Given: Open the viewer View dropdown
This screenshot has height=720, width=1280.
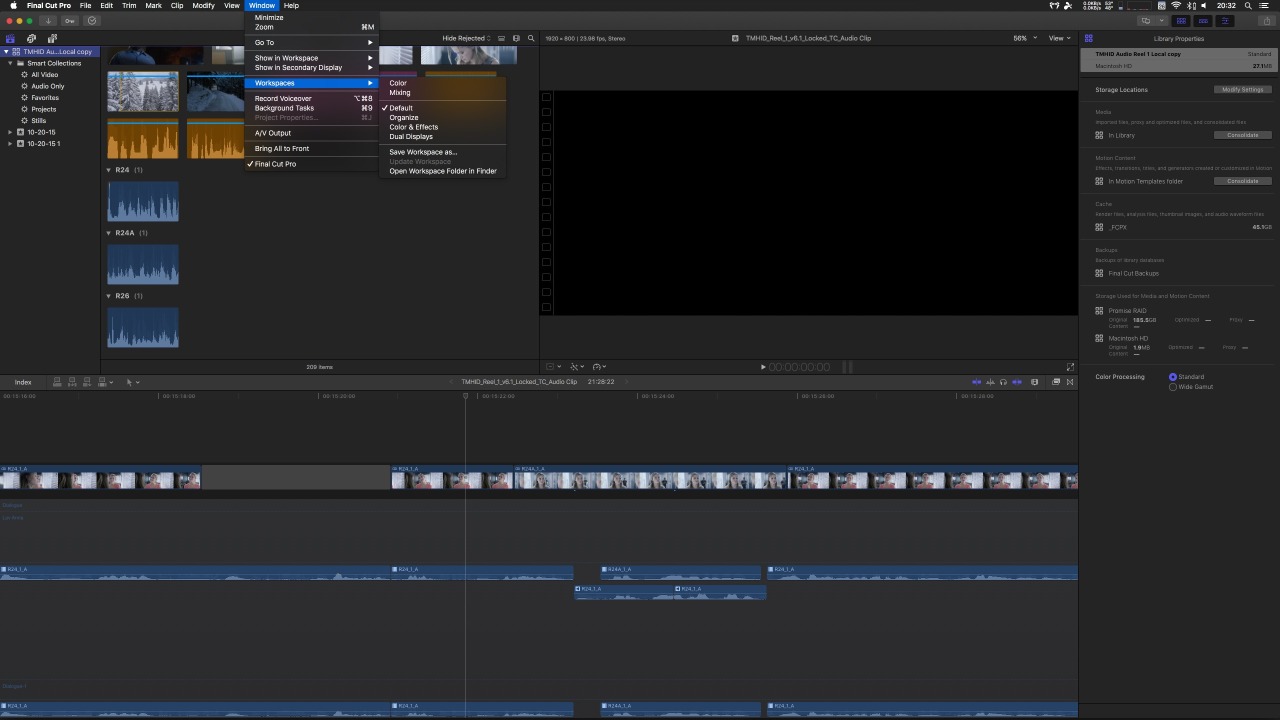Looking at the screenshot, I should pos(1058,38).
